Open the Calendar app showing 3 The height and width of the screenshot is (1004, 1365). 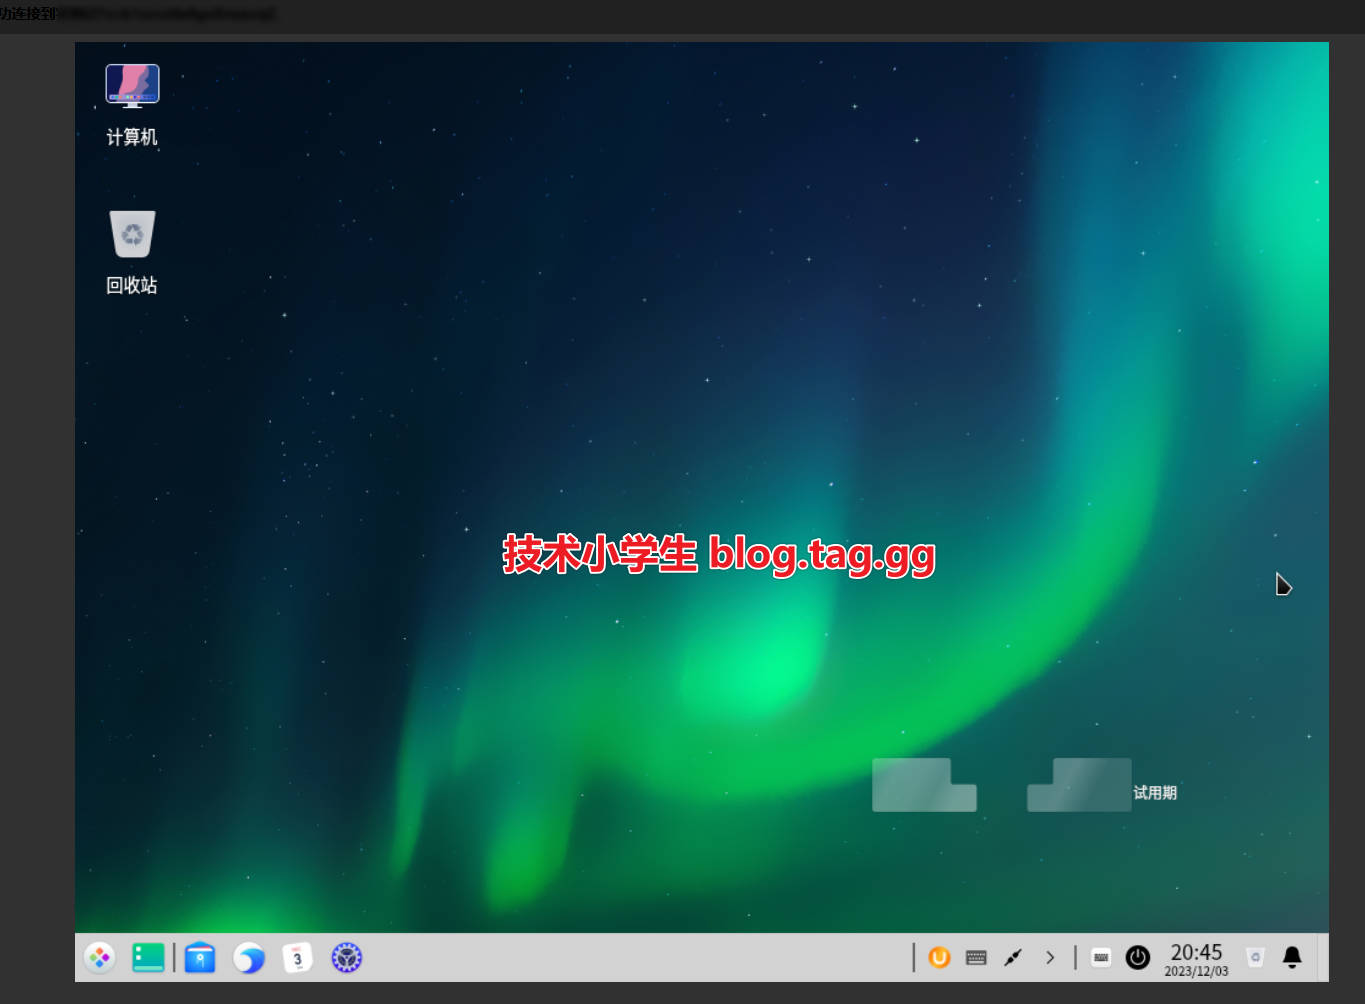pos(297,958)
